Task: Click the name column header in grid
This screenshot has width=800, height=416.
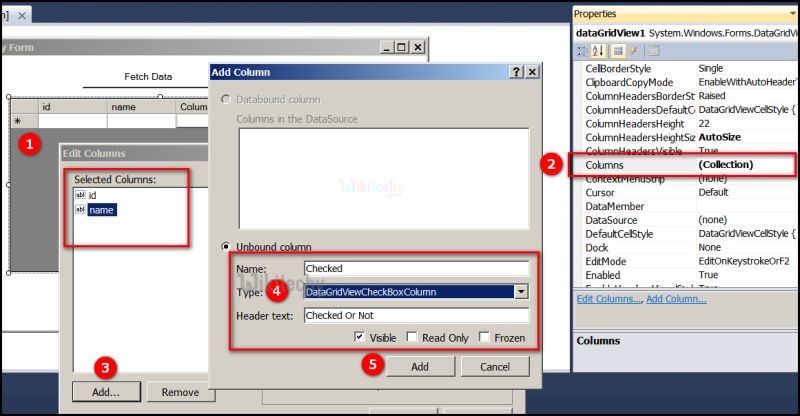Action: click(141, 107)
